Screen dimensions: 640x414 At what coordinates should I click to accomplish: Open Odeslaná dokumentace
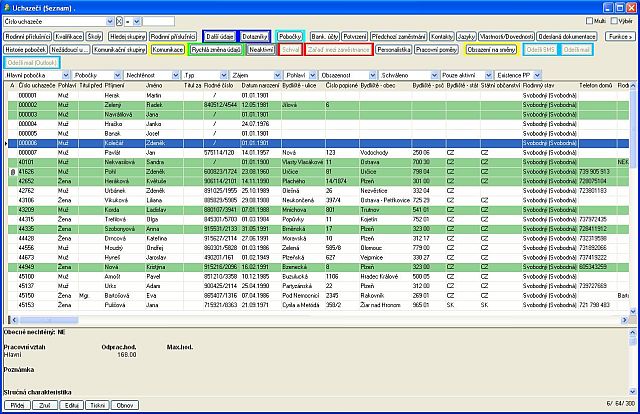pos(567,37)
